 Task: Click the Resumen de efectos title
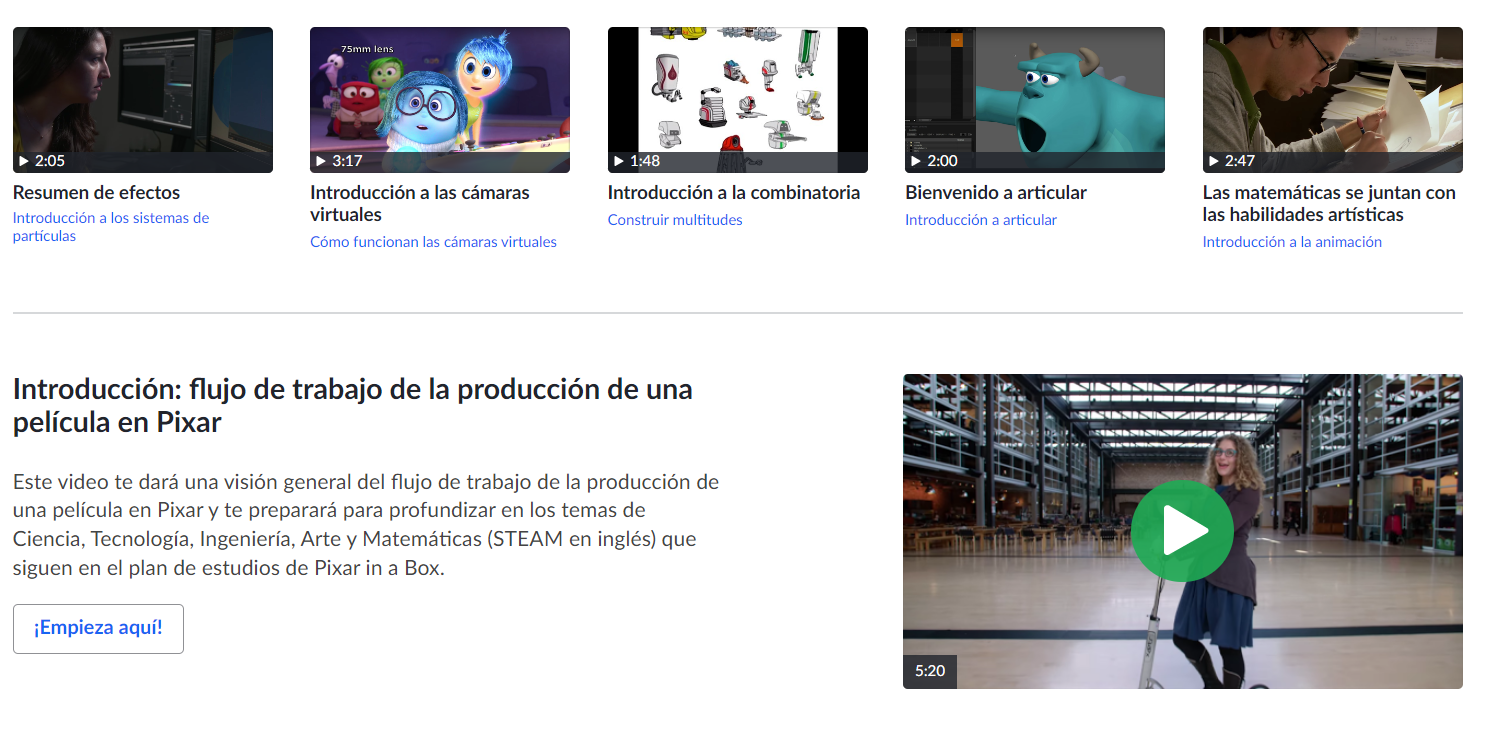point(97,193)
